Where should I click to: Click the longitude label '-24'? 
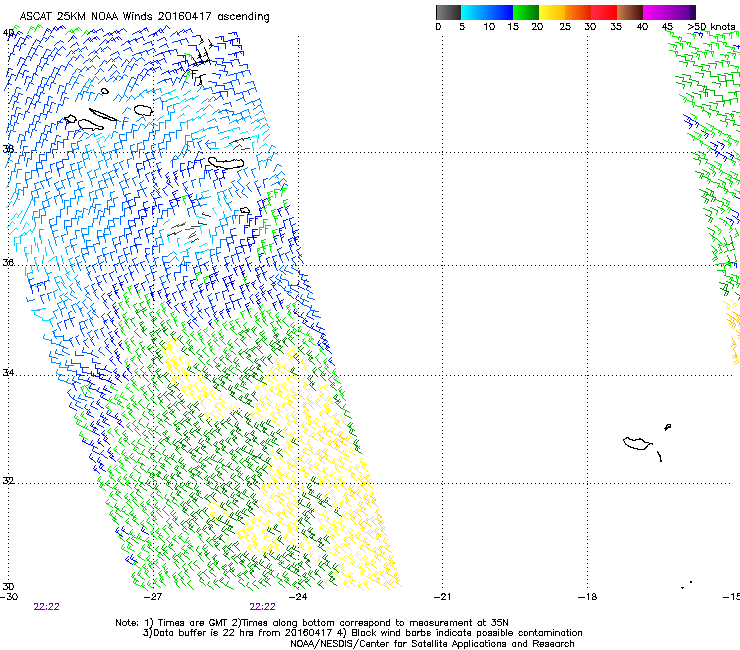298,597
